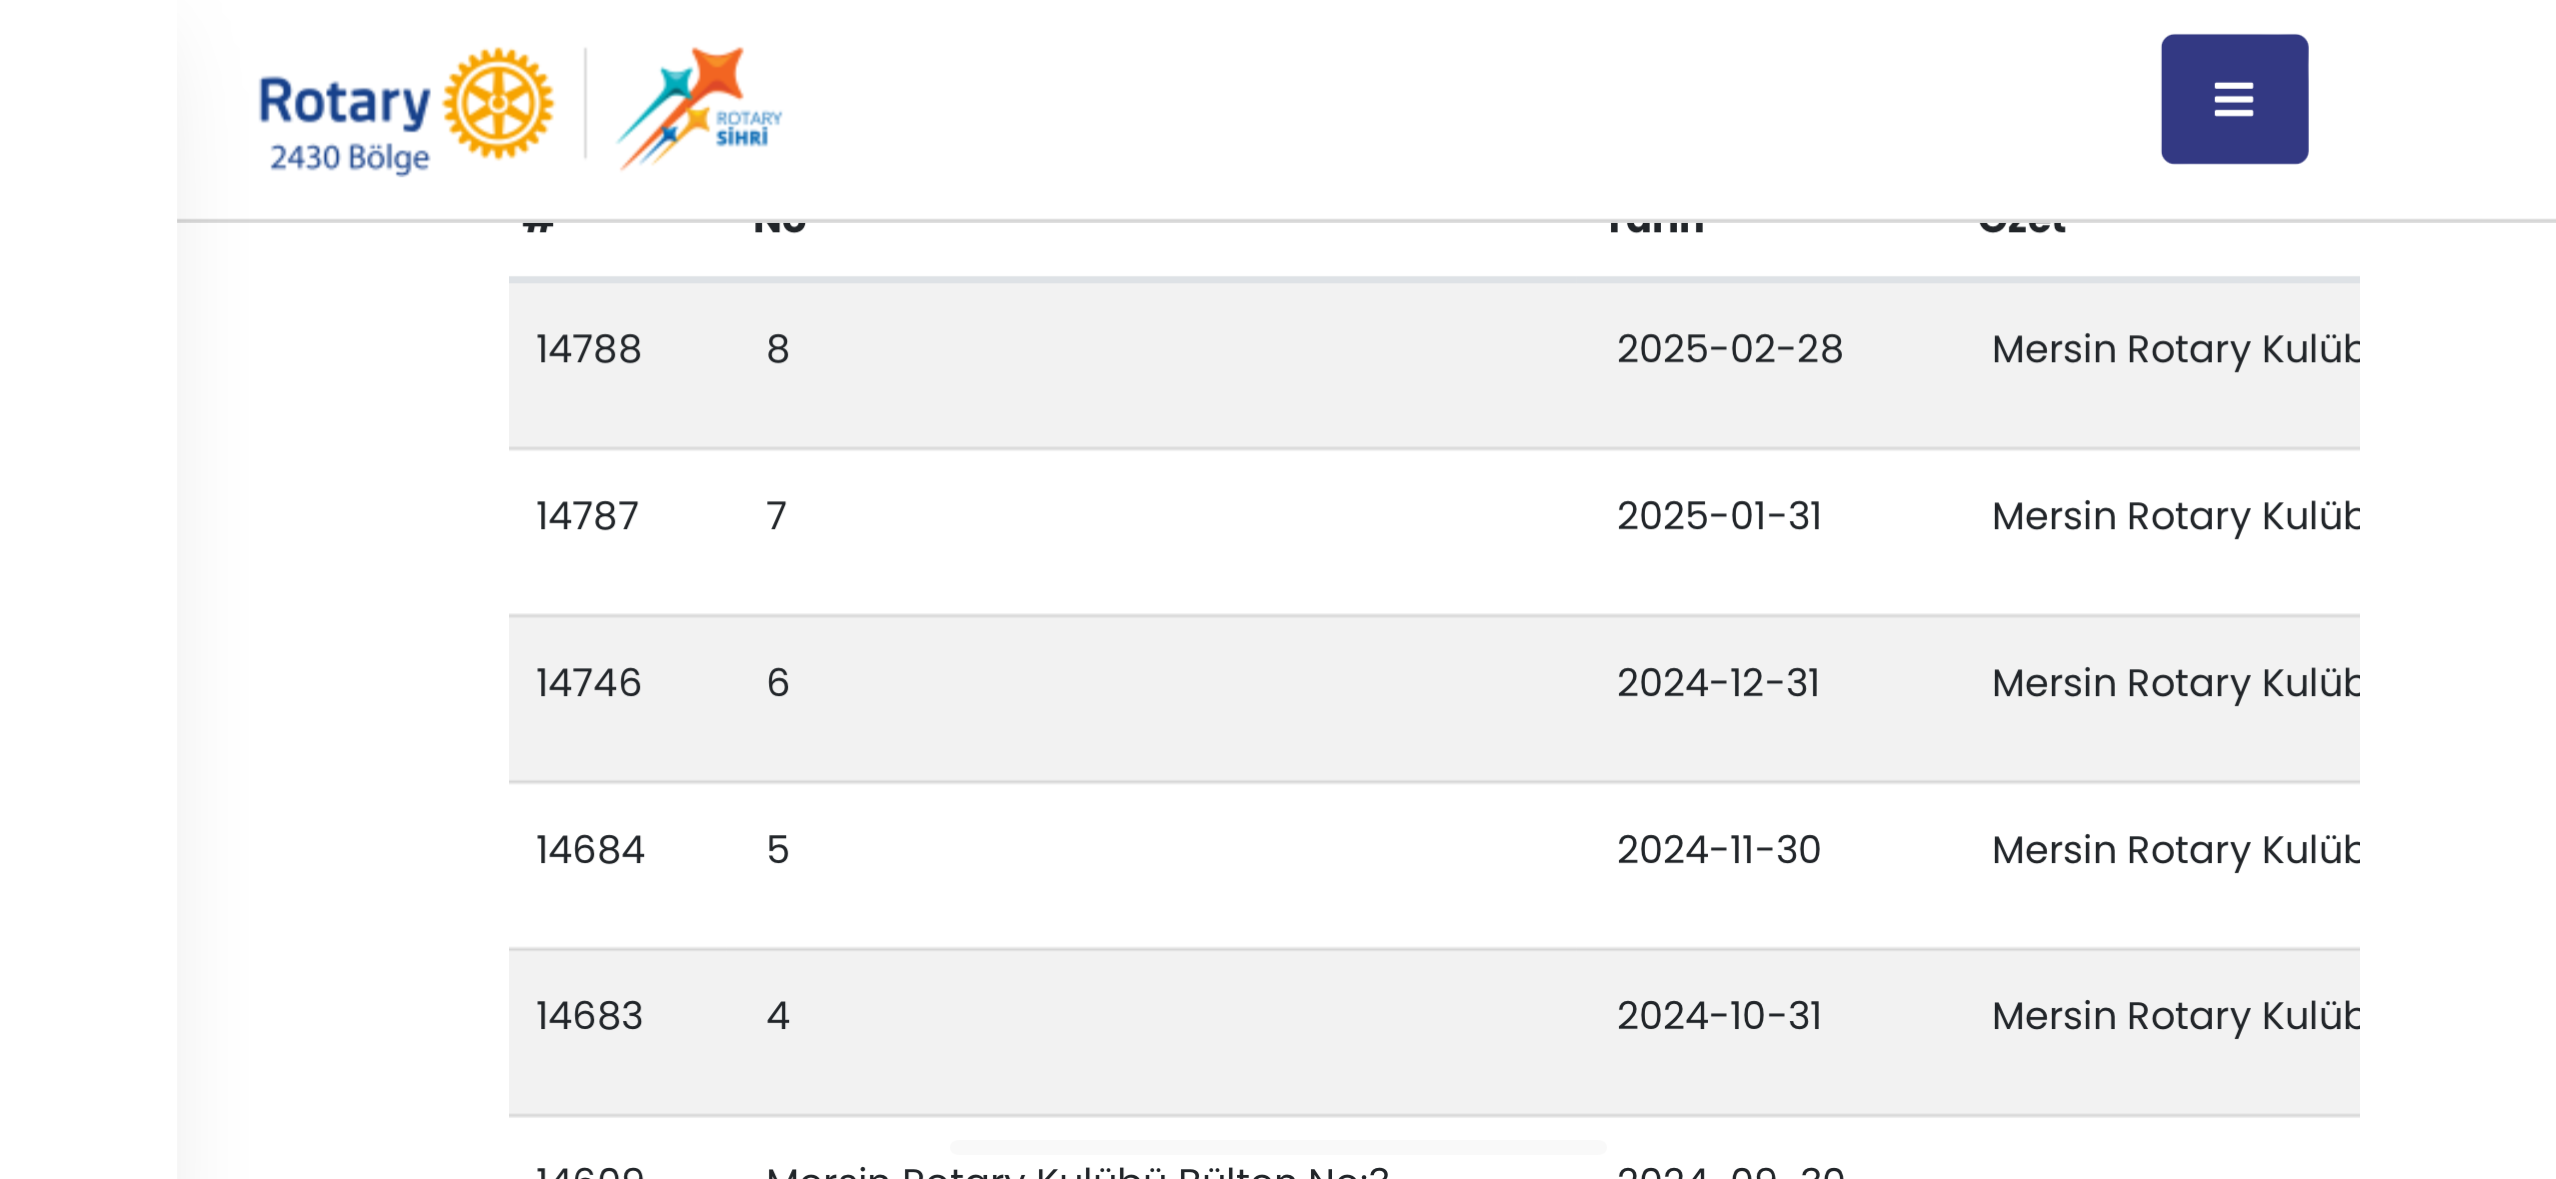2556x1179 pixels.
Task: Click the horizontal table scrollbar
Action: (1278, 1147)
